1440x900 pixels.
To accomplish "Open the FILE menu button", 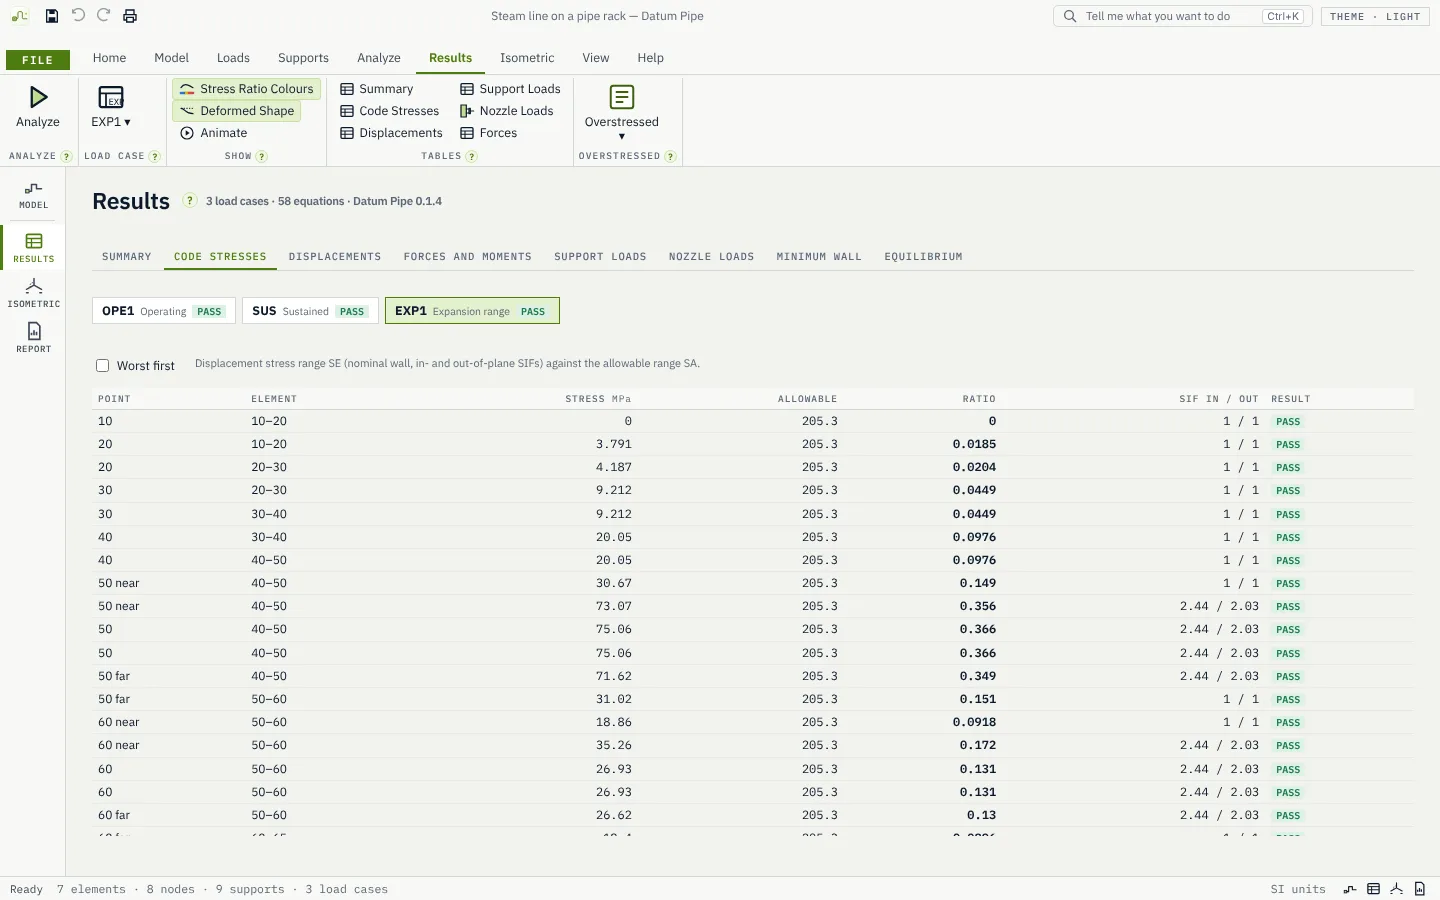I will point(38,60).
